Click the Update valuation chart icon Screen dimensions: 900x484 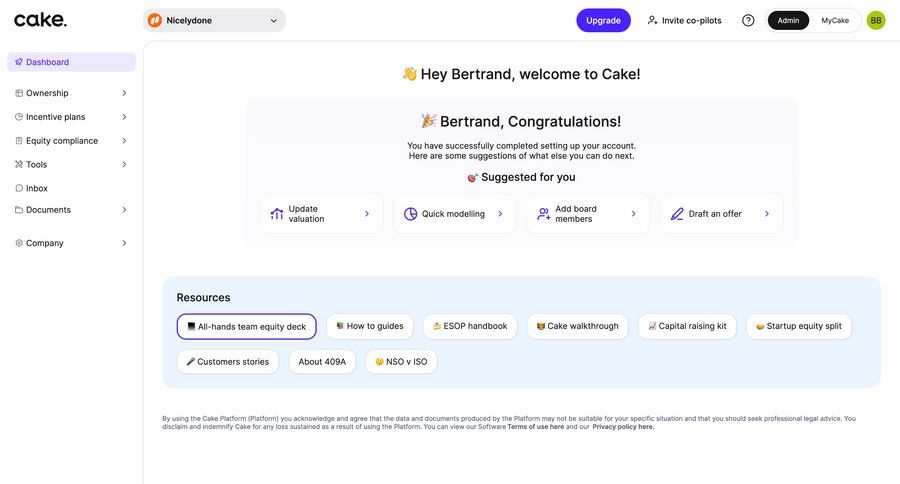277,214
